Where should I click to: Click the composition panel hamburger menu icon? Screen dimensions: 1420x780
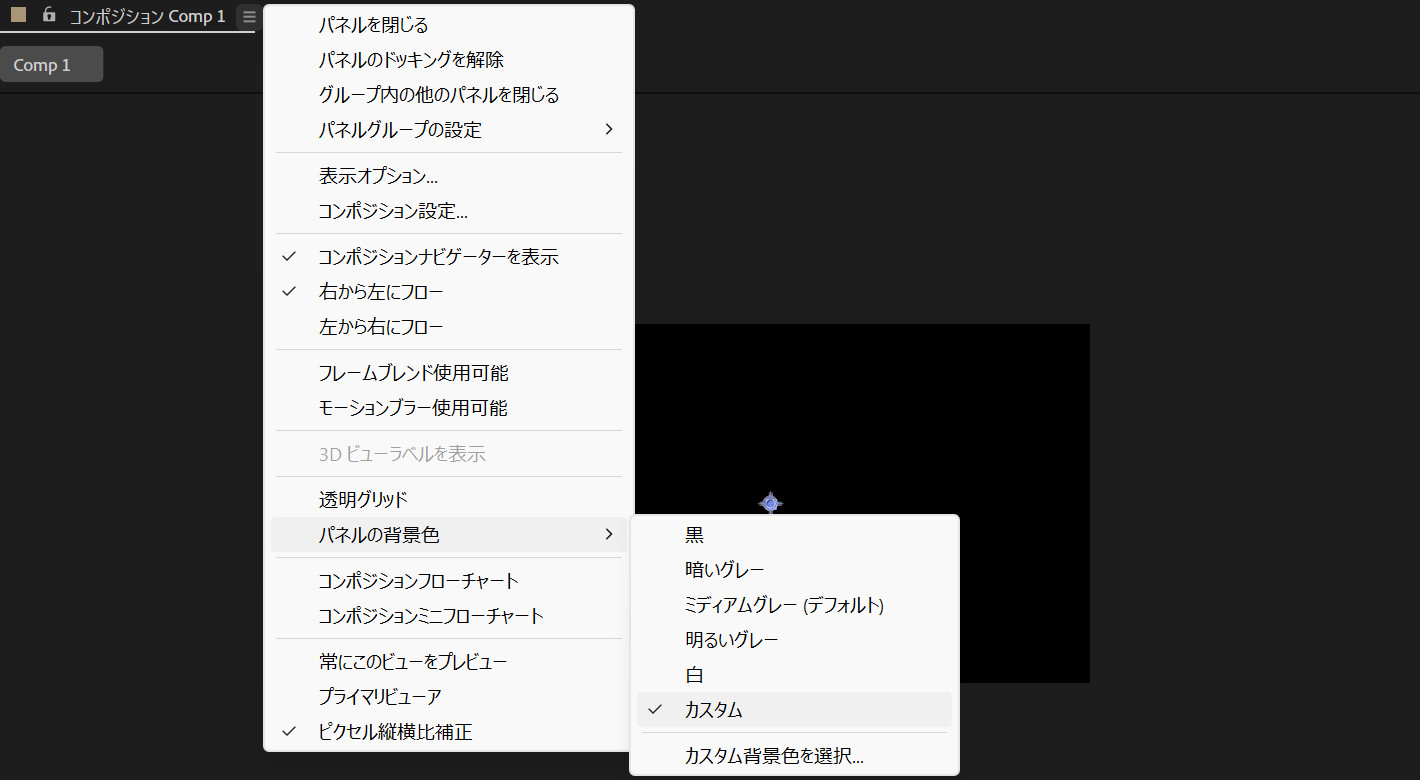pyautogui.click(x=249, y=16)
